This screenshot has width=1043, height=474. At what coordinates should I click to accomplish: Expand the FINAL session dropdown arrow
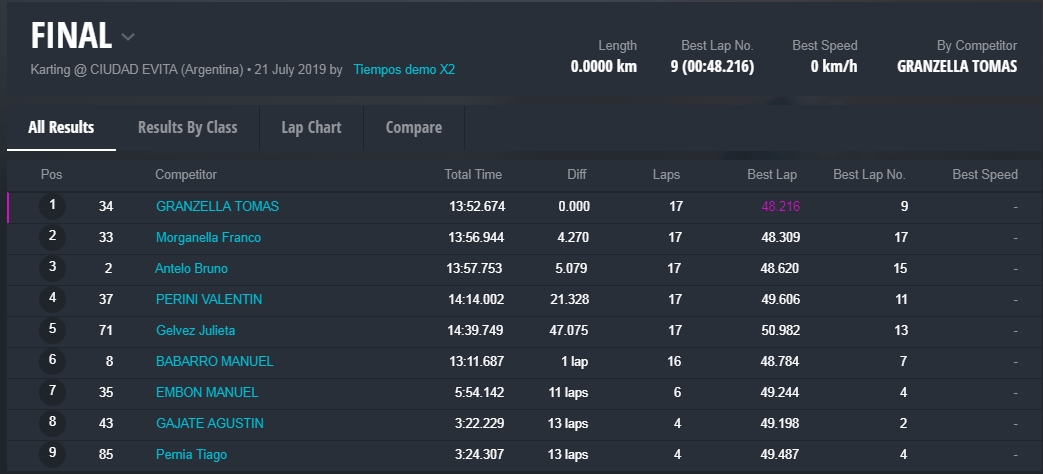coord(128,38)
